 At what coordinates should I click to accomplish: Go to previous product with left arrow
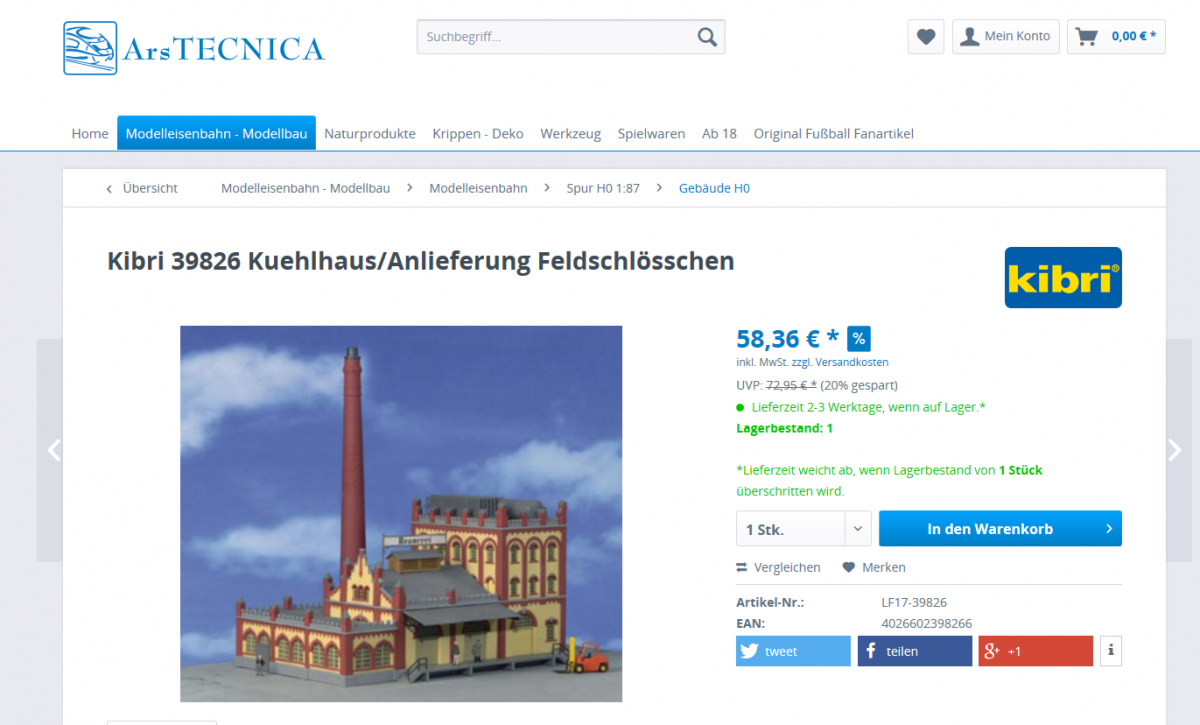54,450
